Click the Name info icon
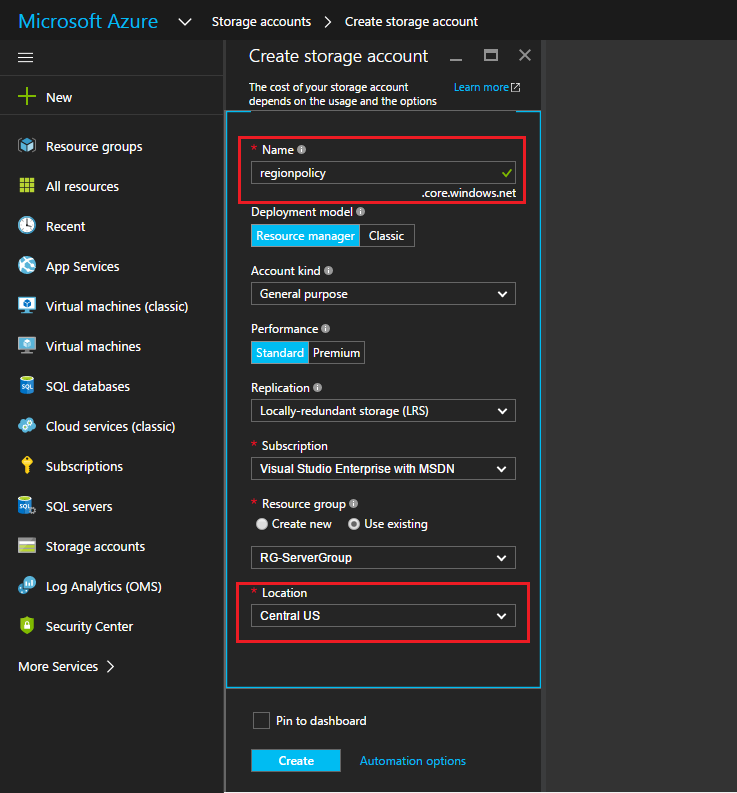The width and height of the screenshot is (737, 793). coord(301,150)
